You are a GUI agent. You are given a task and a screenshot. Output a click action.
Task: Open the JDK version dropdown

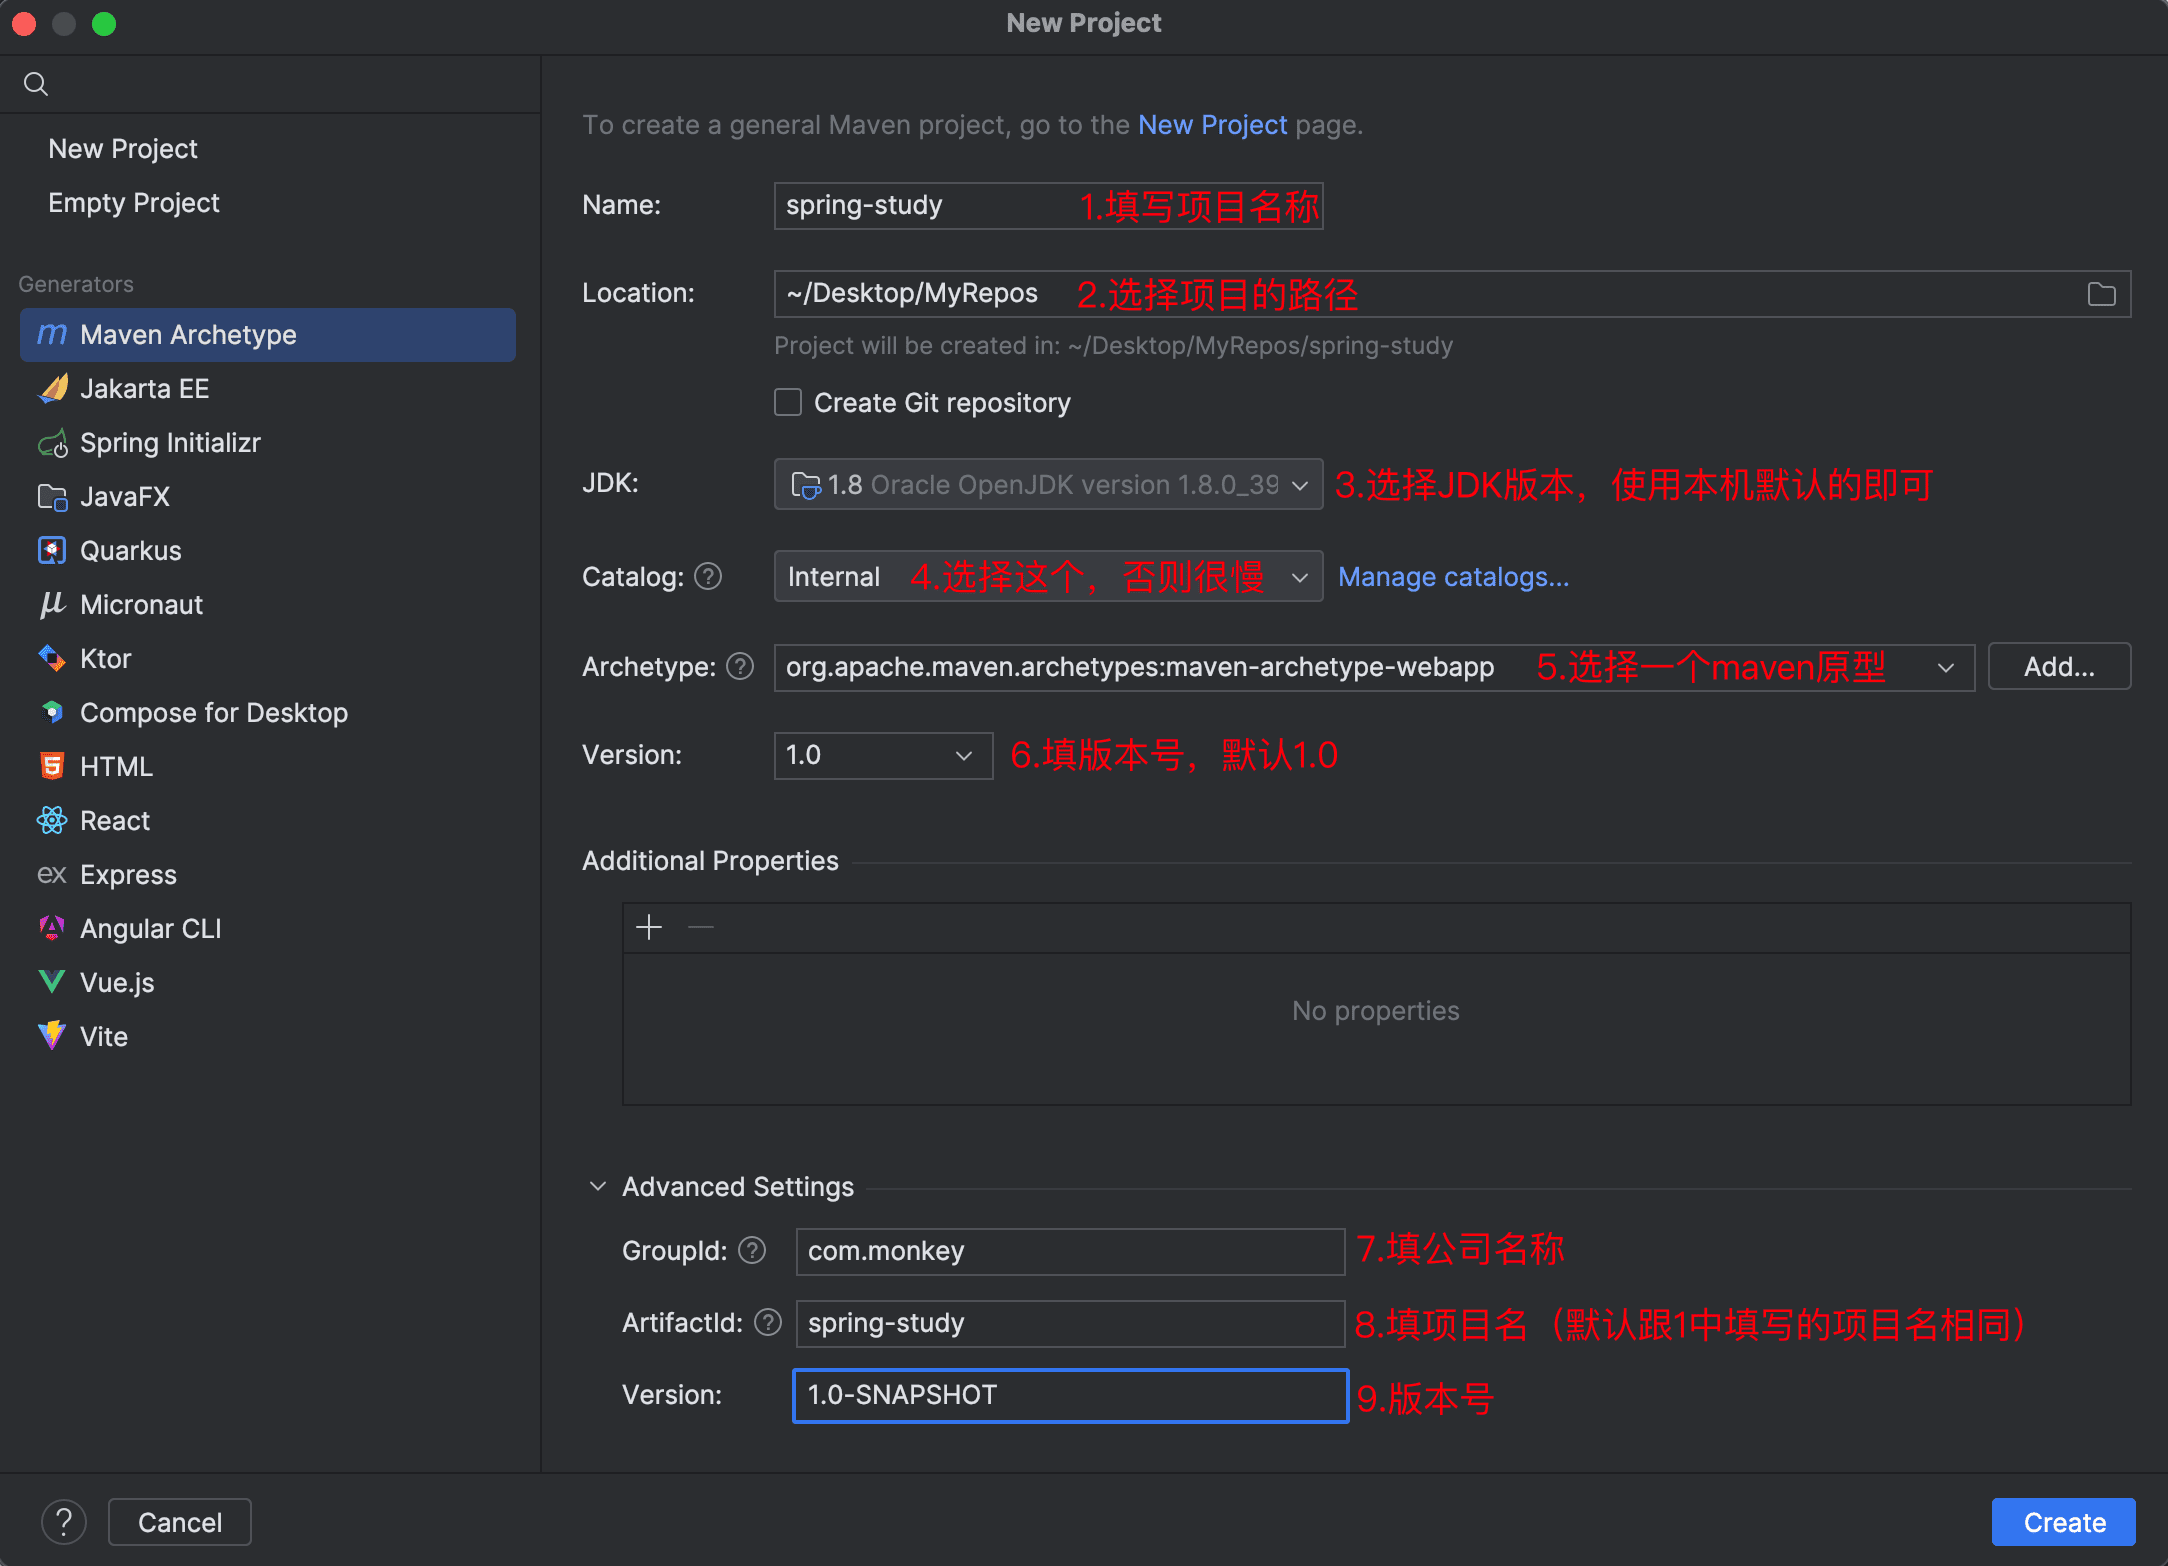(1049, 484)
